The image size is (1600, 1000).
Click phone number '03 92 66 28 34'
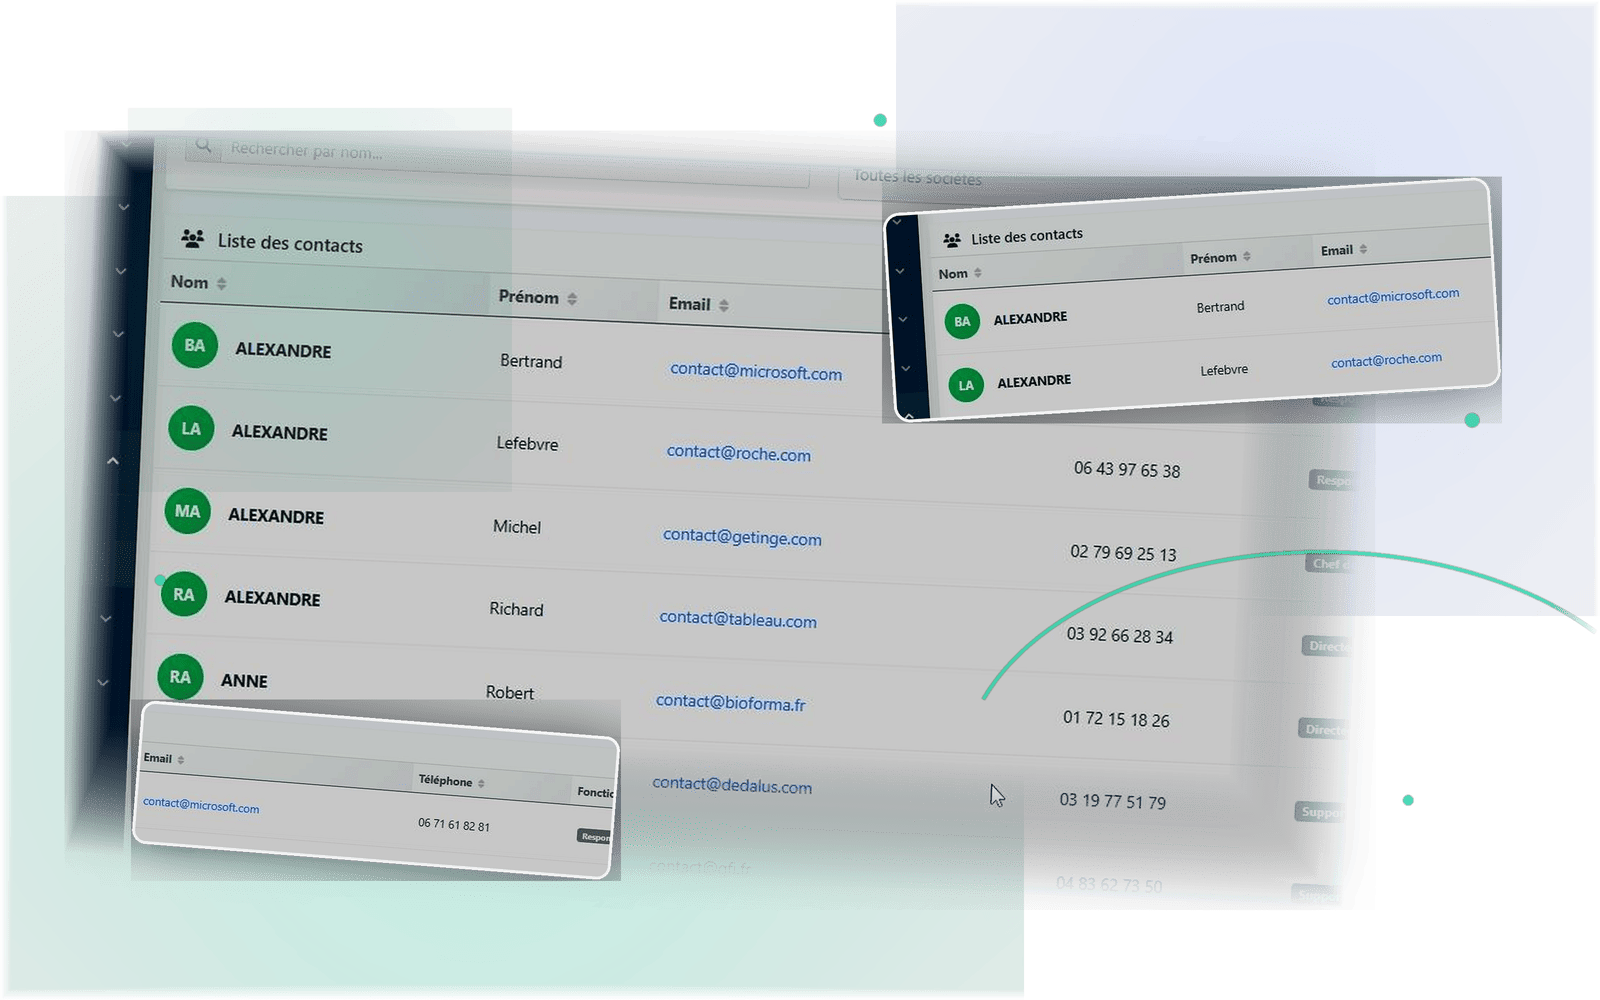pos(1120,635)
